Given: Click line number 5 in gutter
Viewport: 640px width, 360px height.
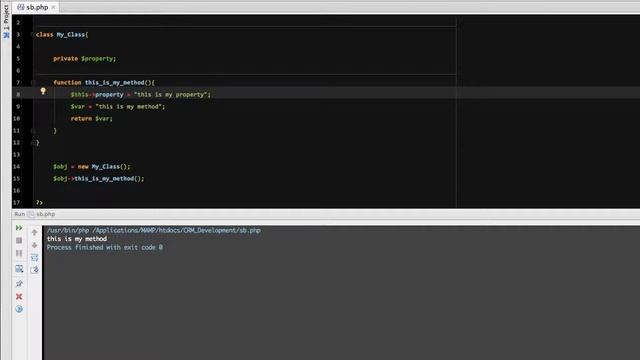Looking at the screenshot, I should click(18, 59).
